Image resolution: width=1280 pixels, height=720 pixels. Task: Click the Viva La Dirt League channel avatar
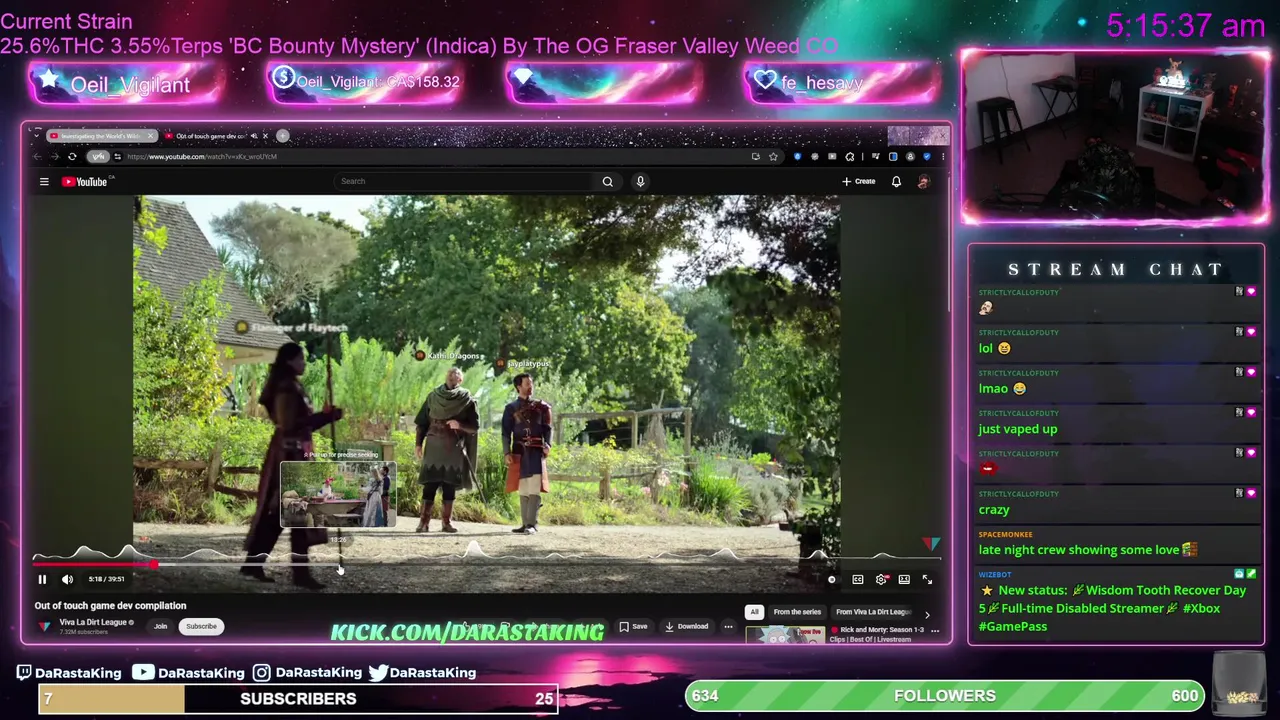[44, 626]
